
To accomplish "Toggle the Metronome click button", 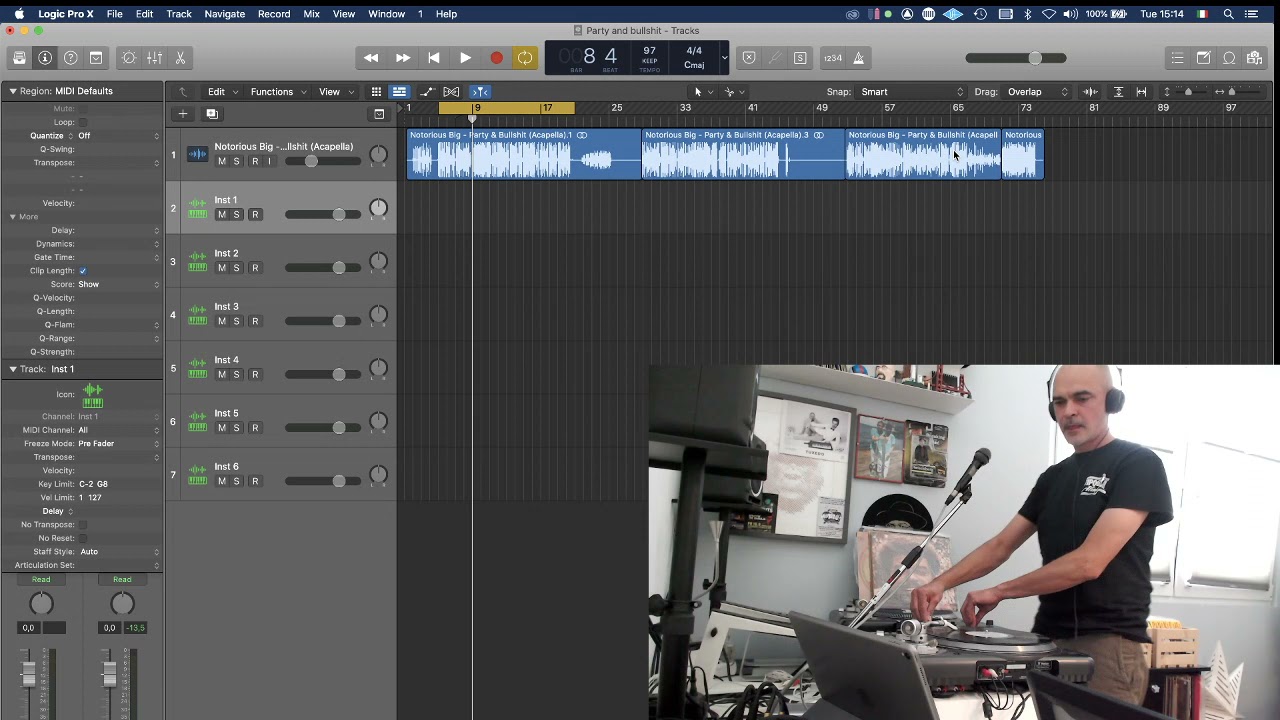I will 858,58.
